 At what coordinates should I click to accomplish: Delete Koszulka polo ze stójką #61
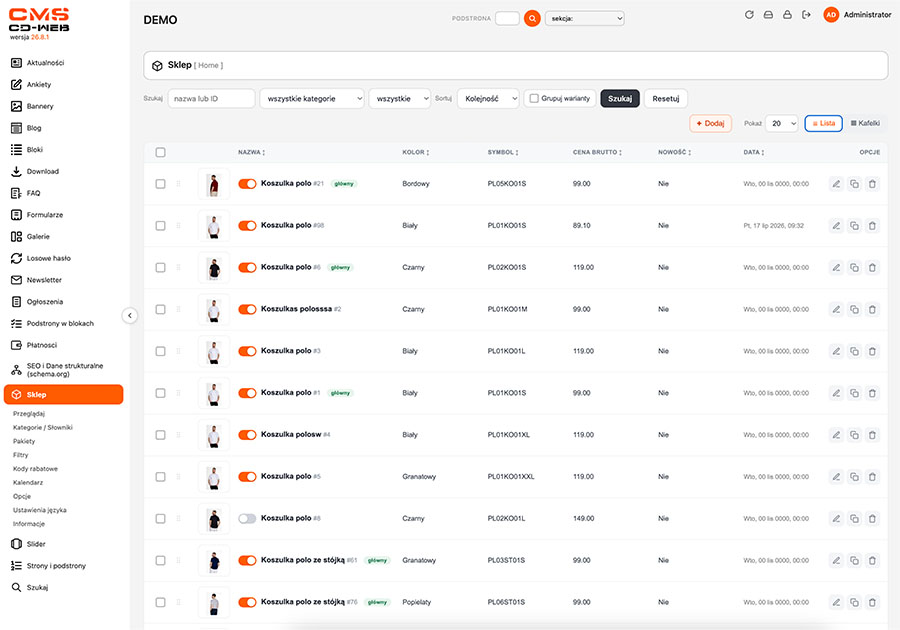pos(872,561)
